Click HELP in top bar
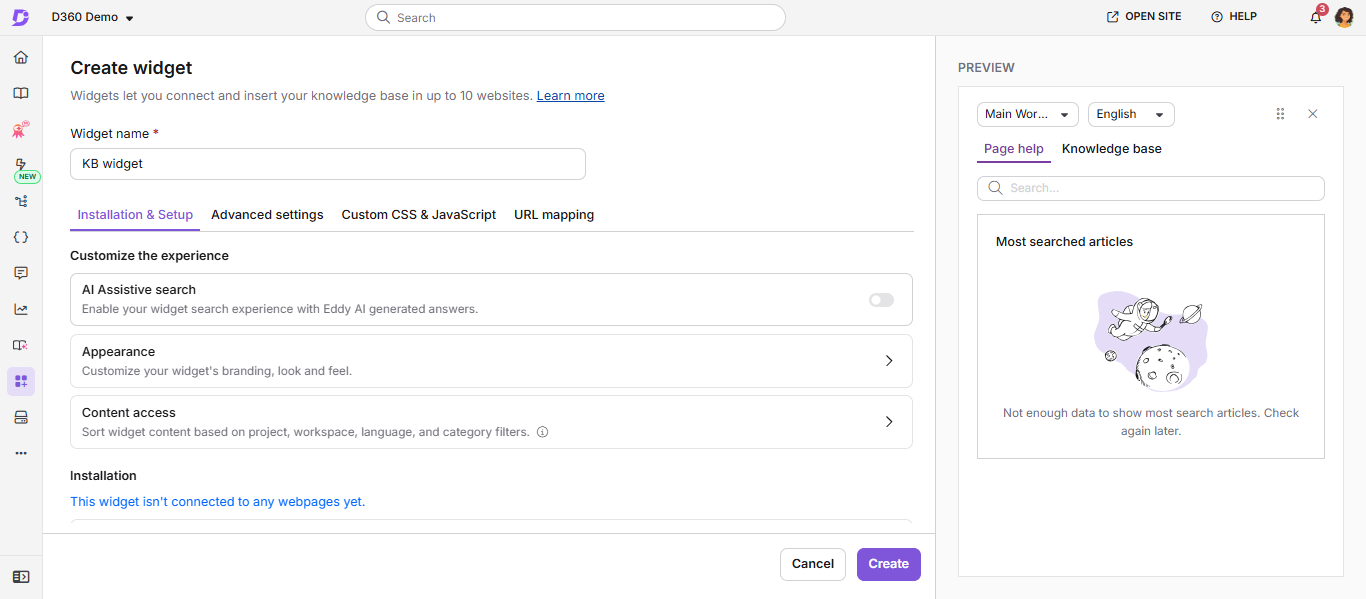Viewport: 1366px width, 599px height. 1234,17
